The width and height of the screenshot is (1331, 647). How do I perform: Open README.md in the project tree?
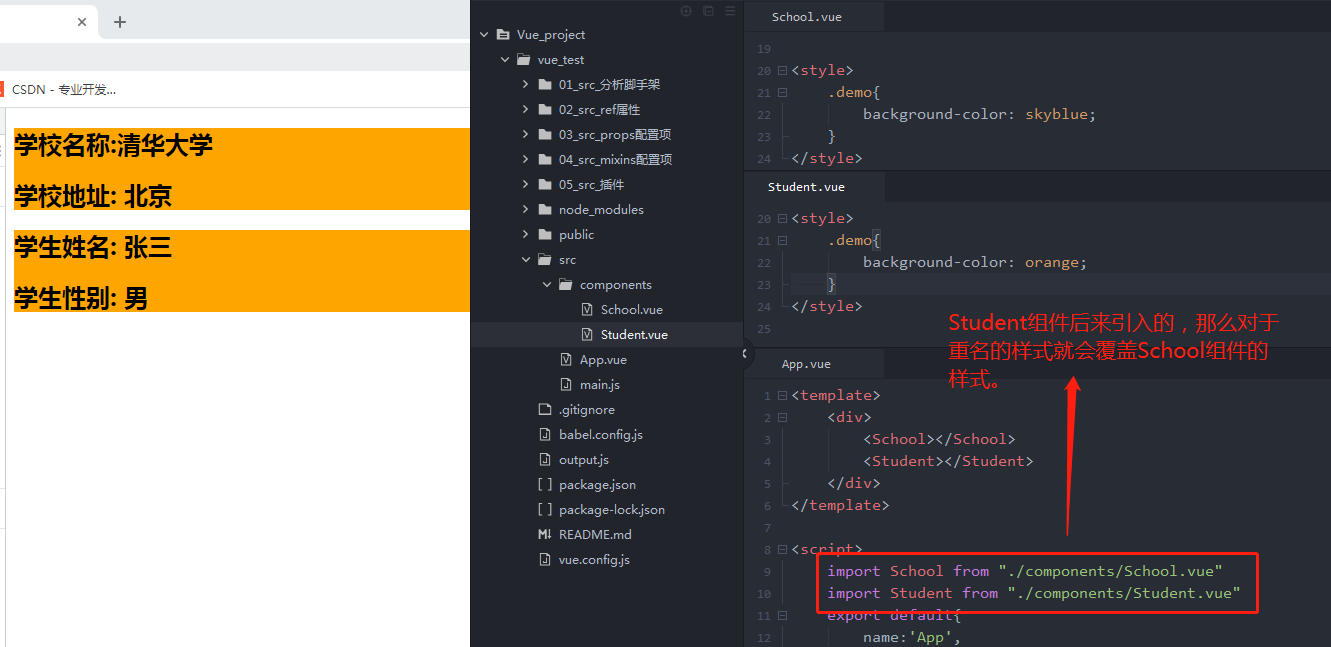(595, 535)
